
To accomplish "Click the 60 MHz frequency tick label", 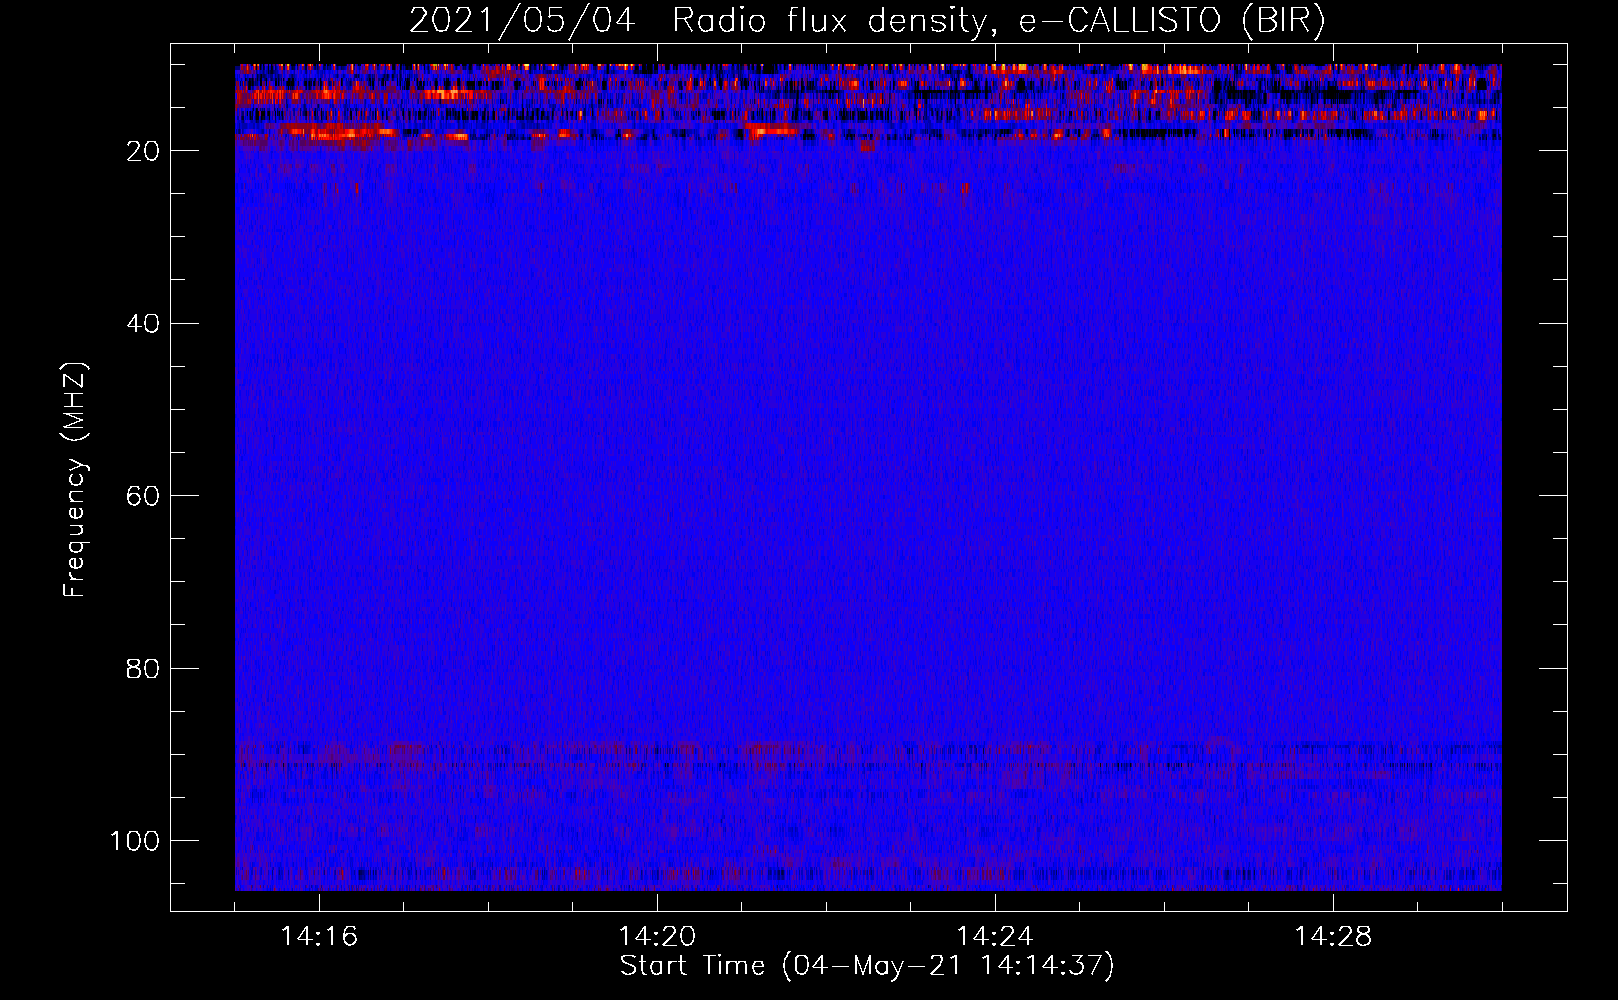I will click(x=143, y=496).
